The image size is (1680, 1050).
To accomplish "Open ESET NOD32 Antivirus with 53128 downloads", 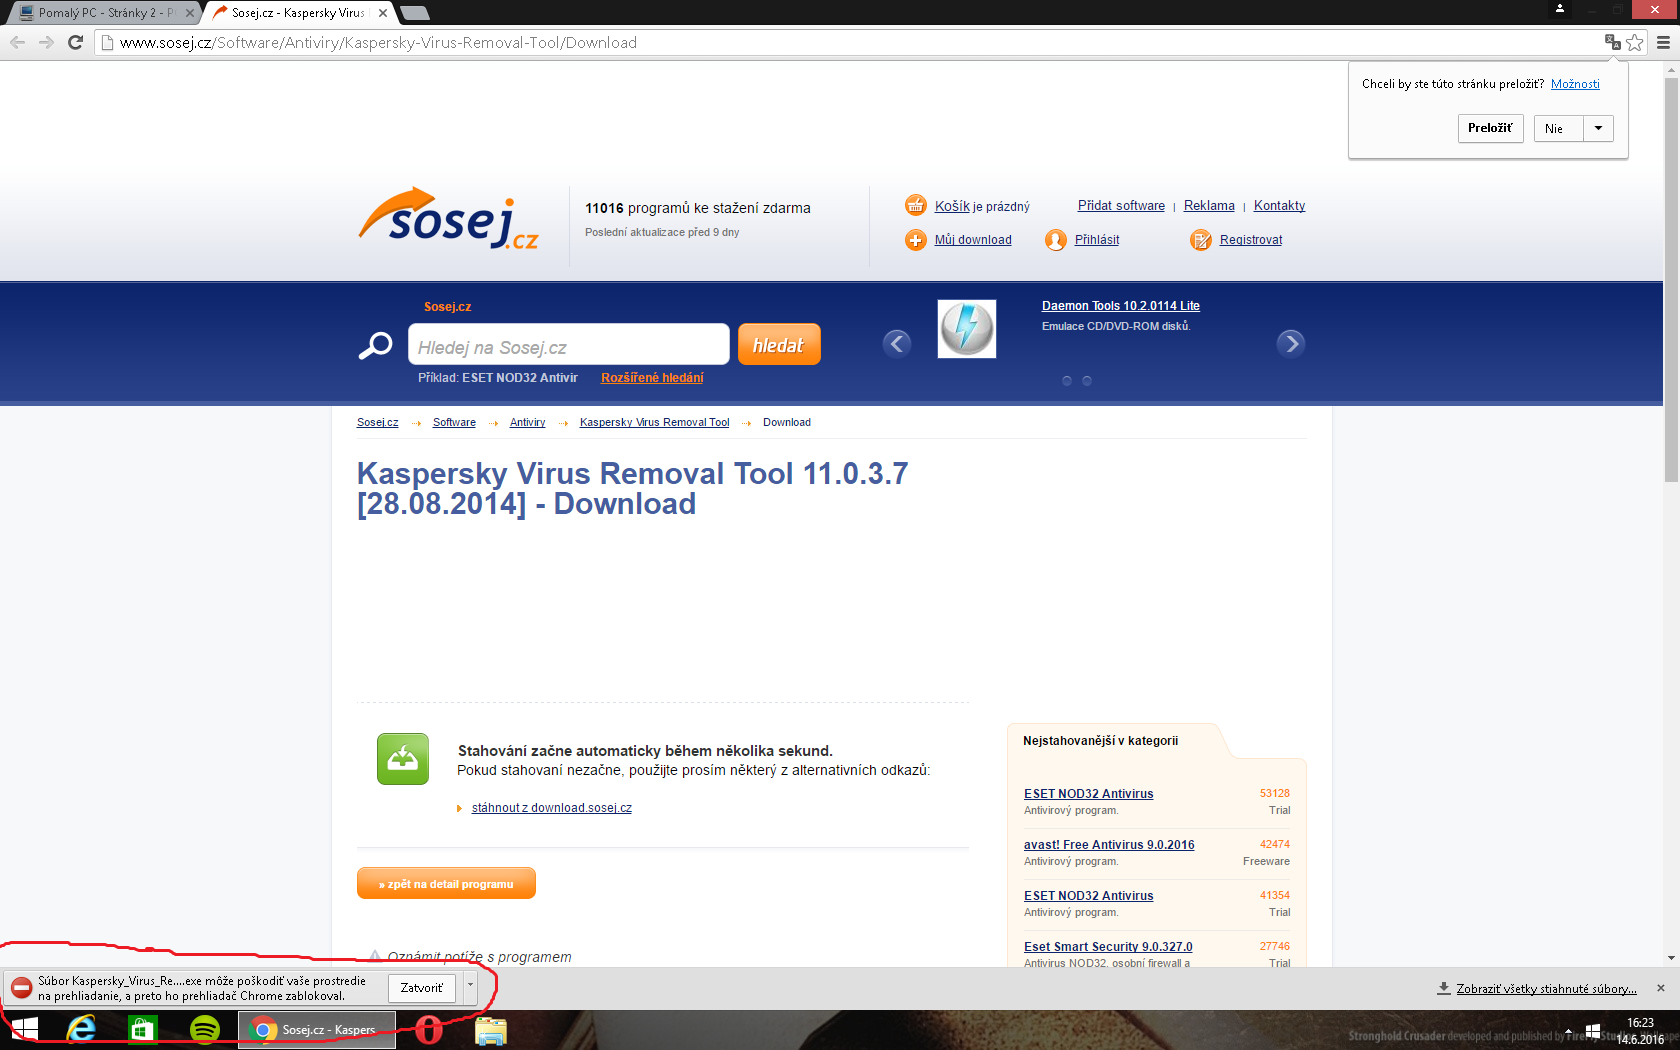I will pos(1088,794).
